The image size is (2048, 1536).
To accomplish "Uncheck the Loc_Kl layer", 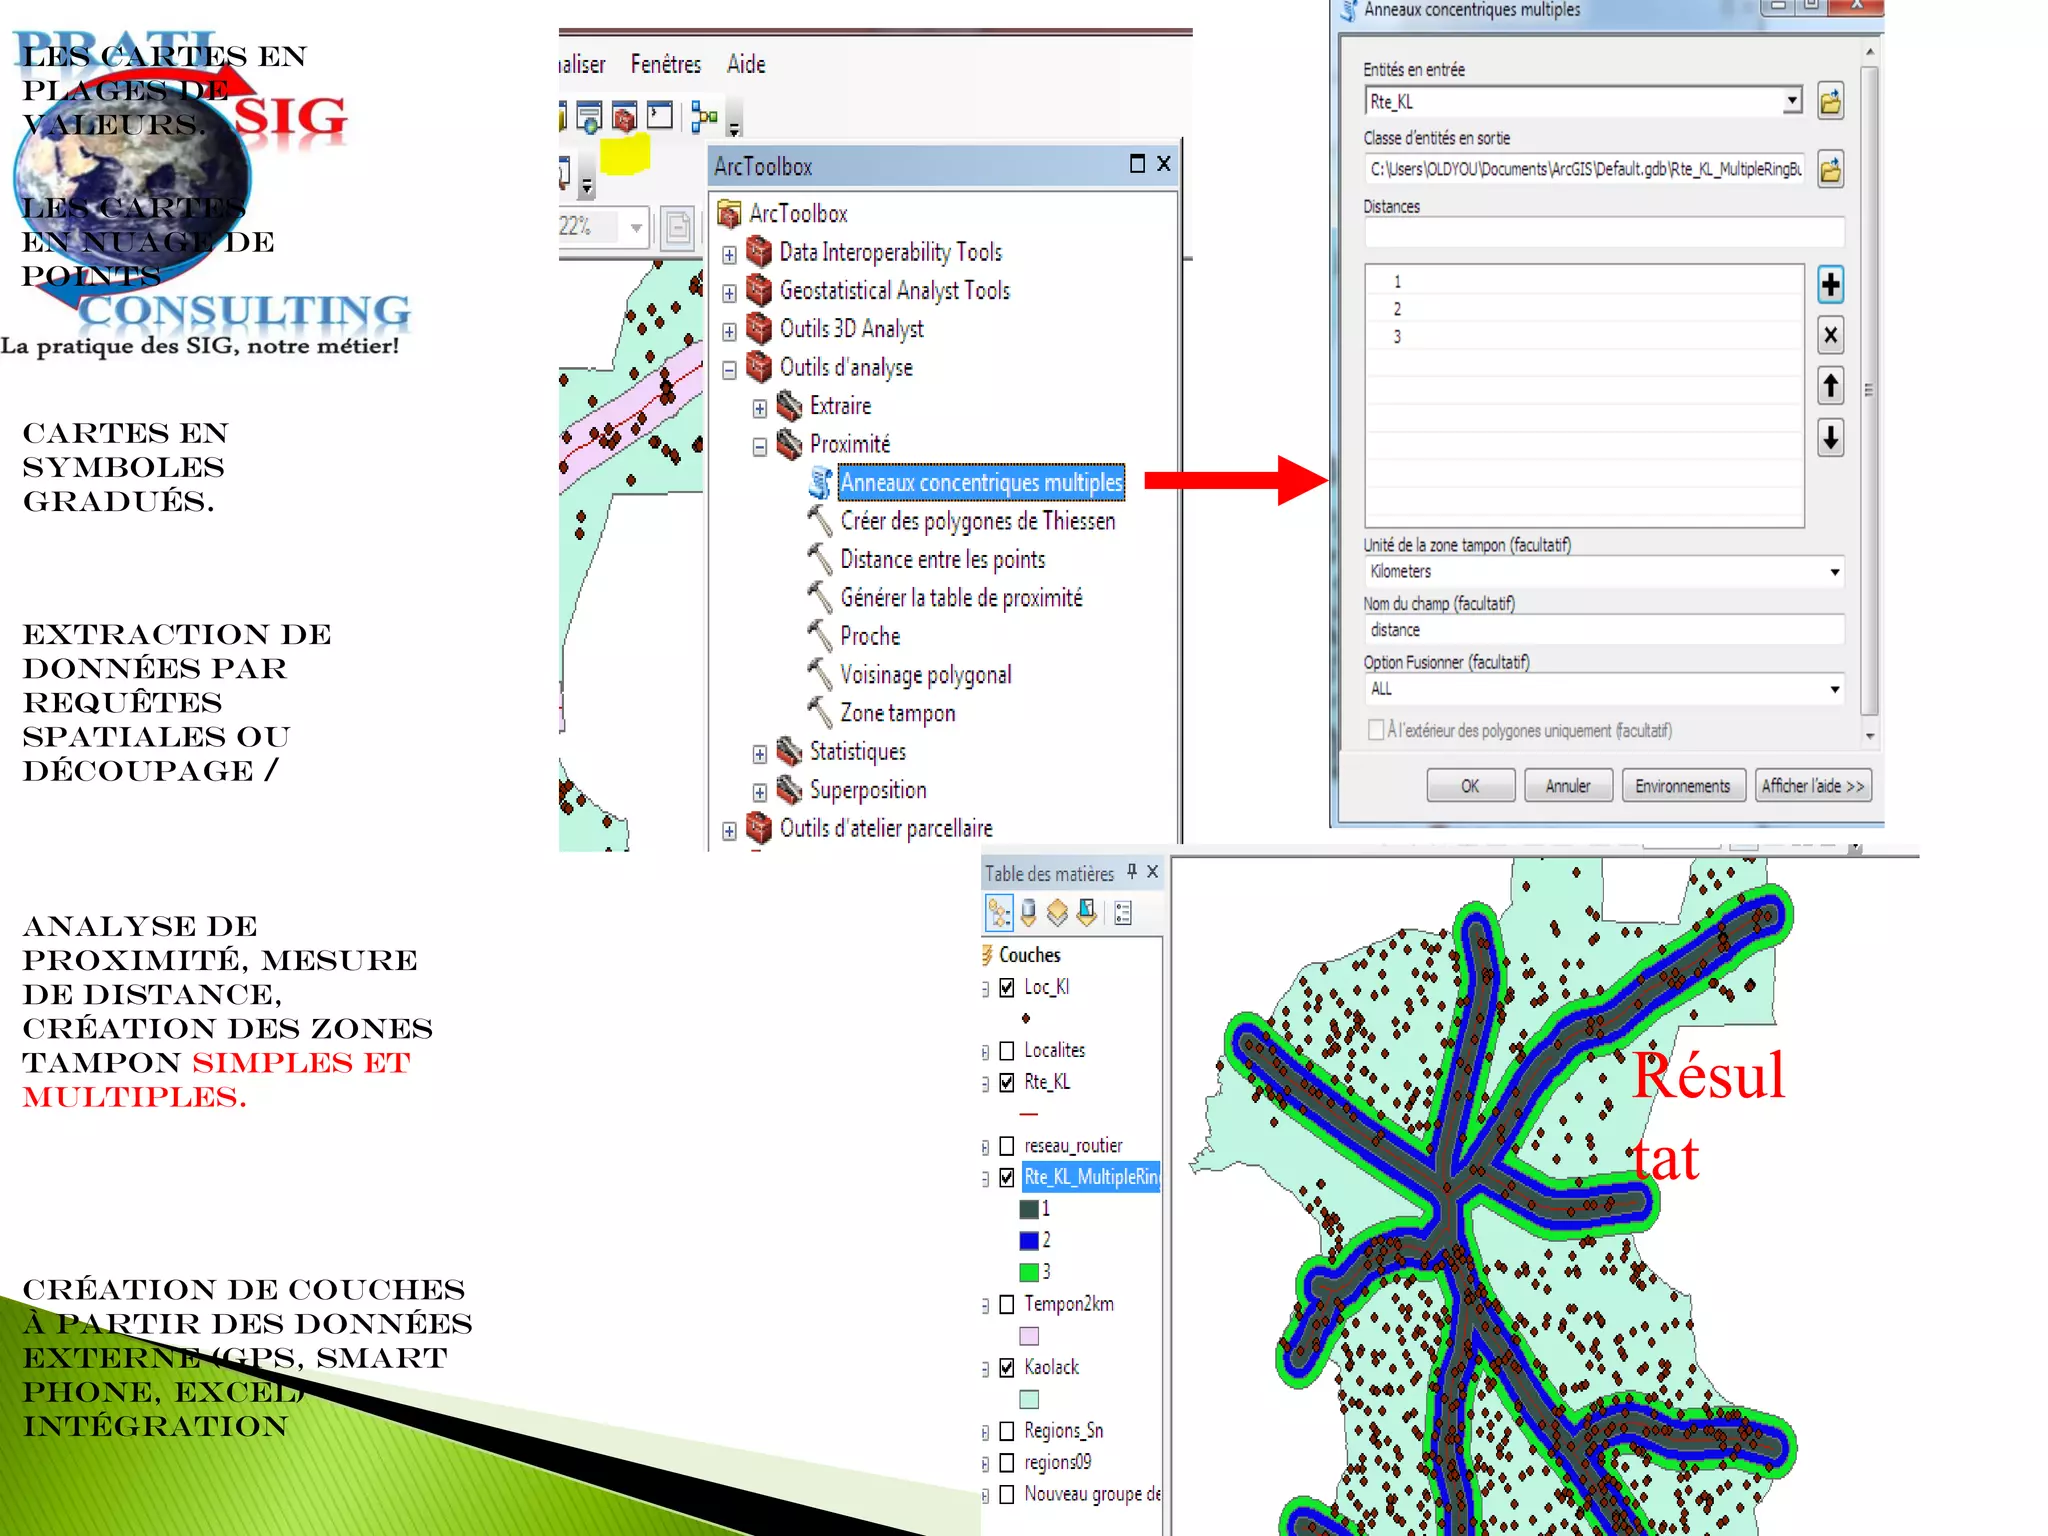I will click(1007, 988).
